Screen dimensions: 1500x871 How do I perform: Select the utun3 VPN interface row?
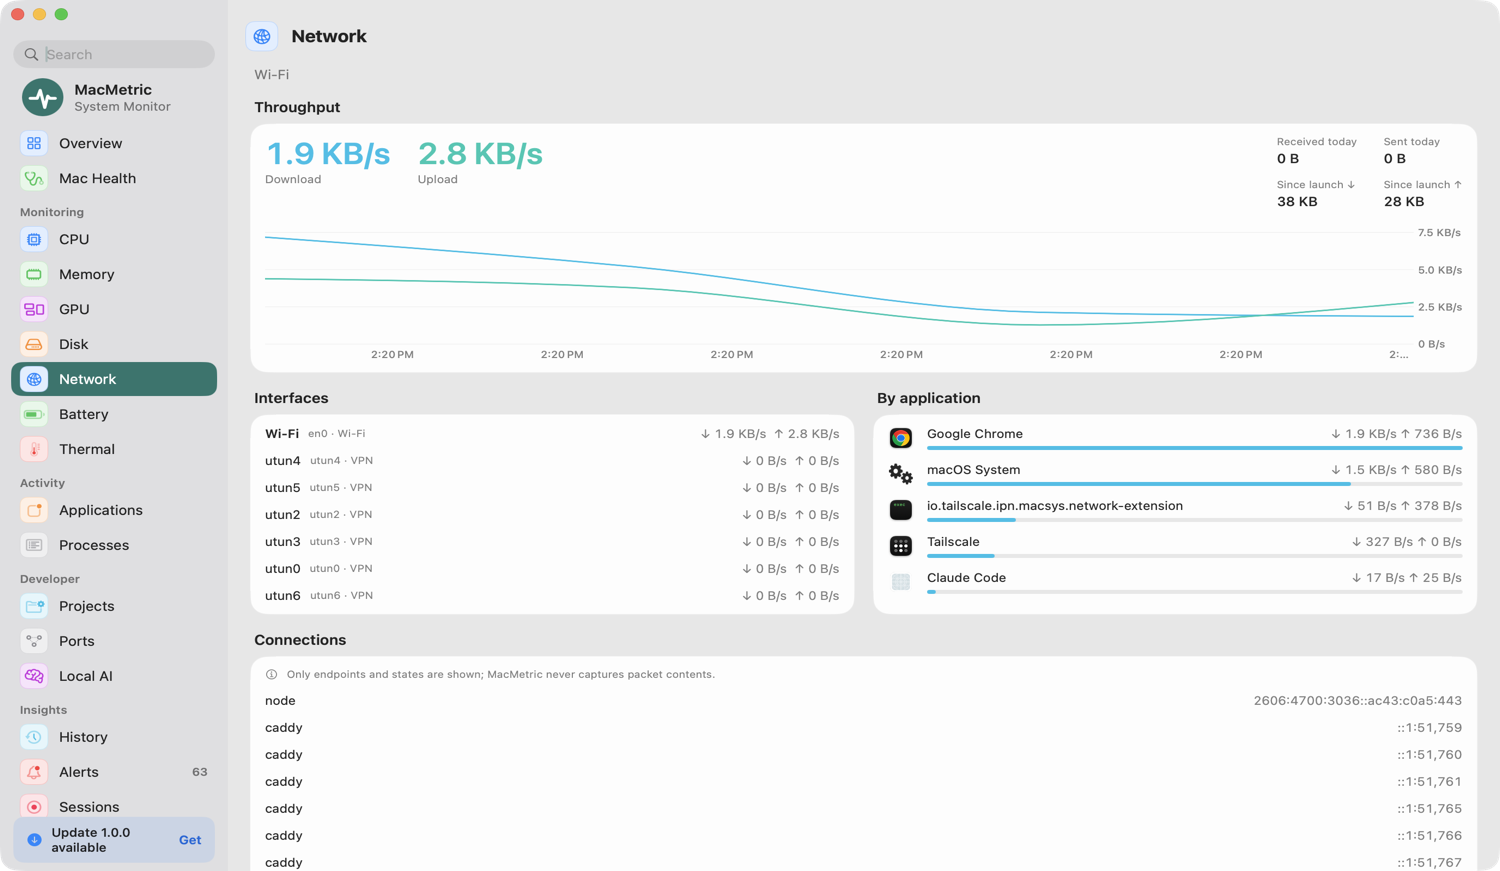[552, 542]
